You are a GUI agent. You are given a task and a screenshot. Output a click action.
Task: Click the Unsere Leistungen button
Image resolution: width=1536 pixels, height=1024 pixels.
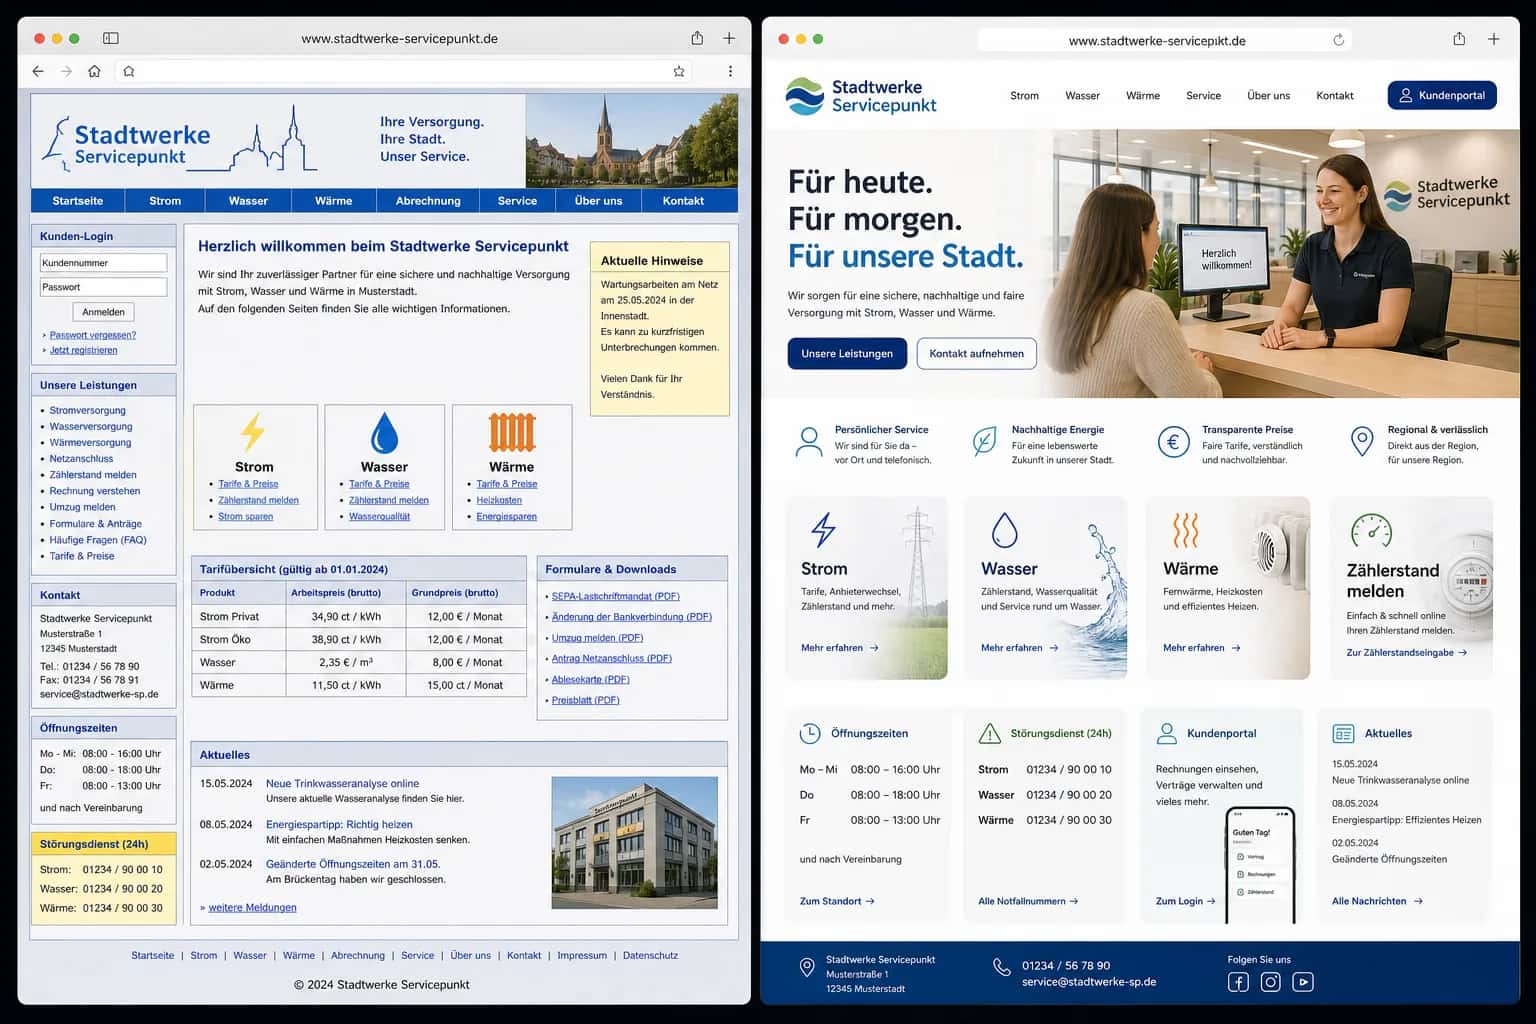(x=847, y=354)
